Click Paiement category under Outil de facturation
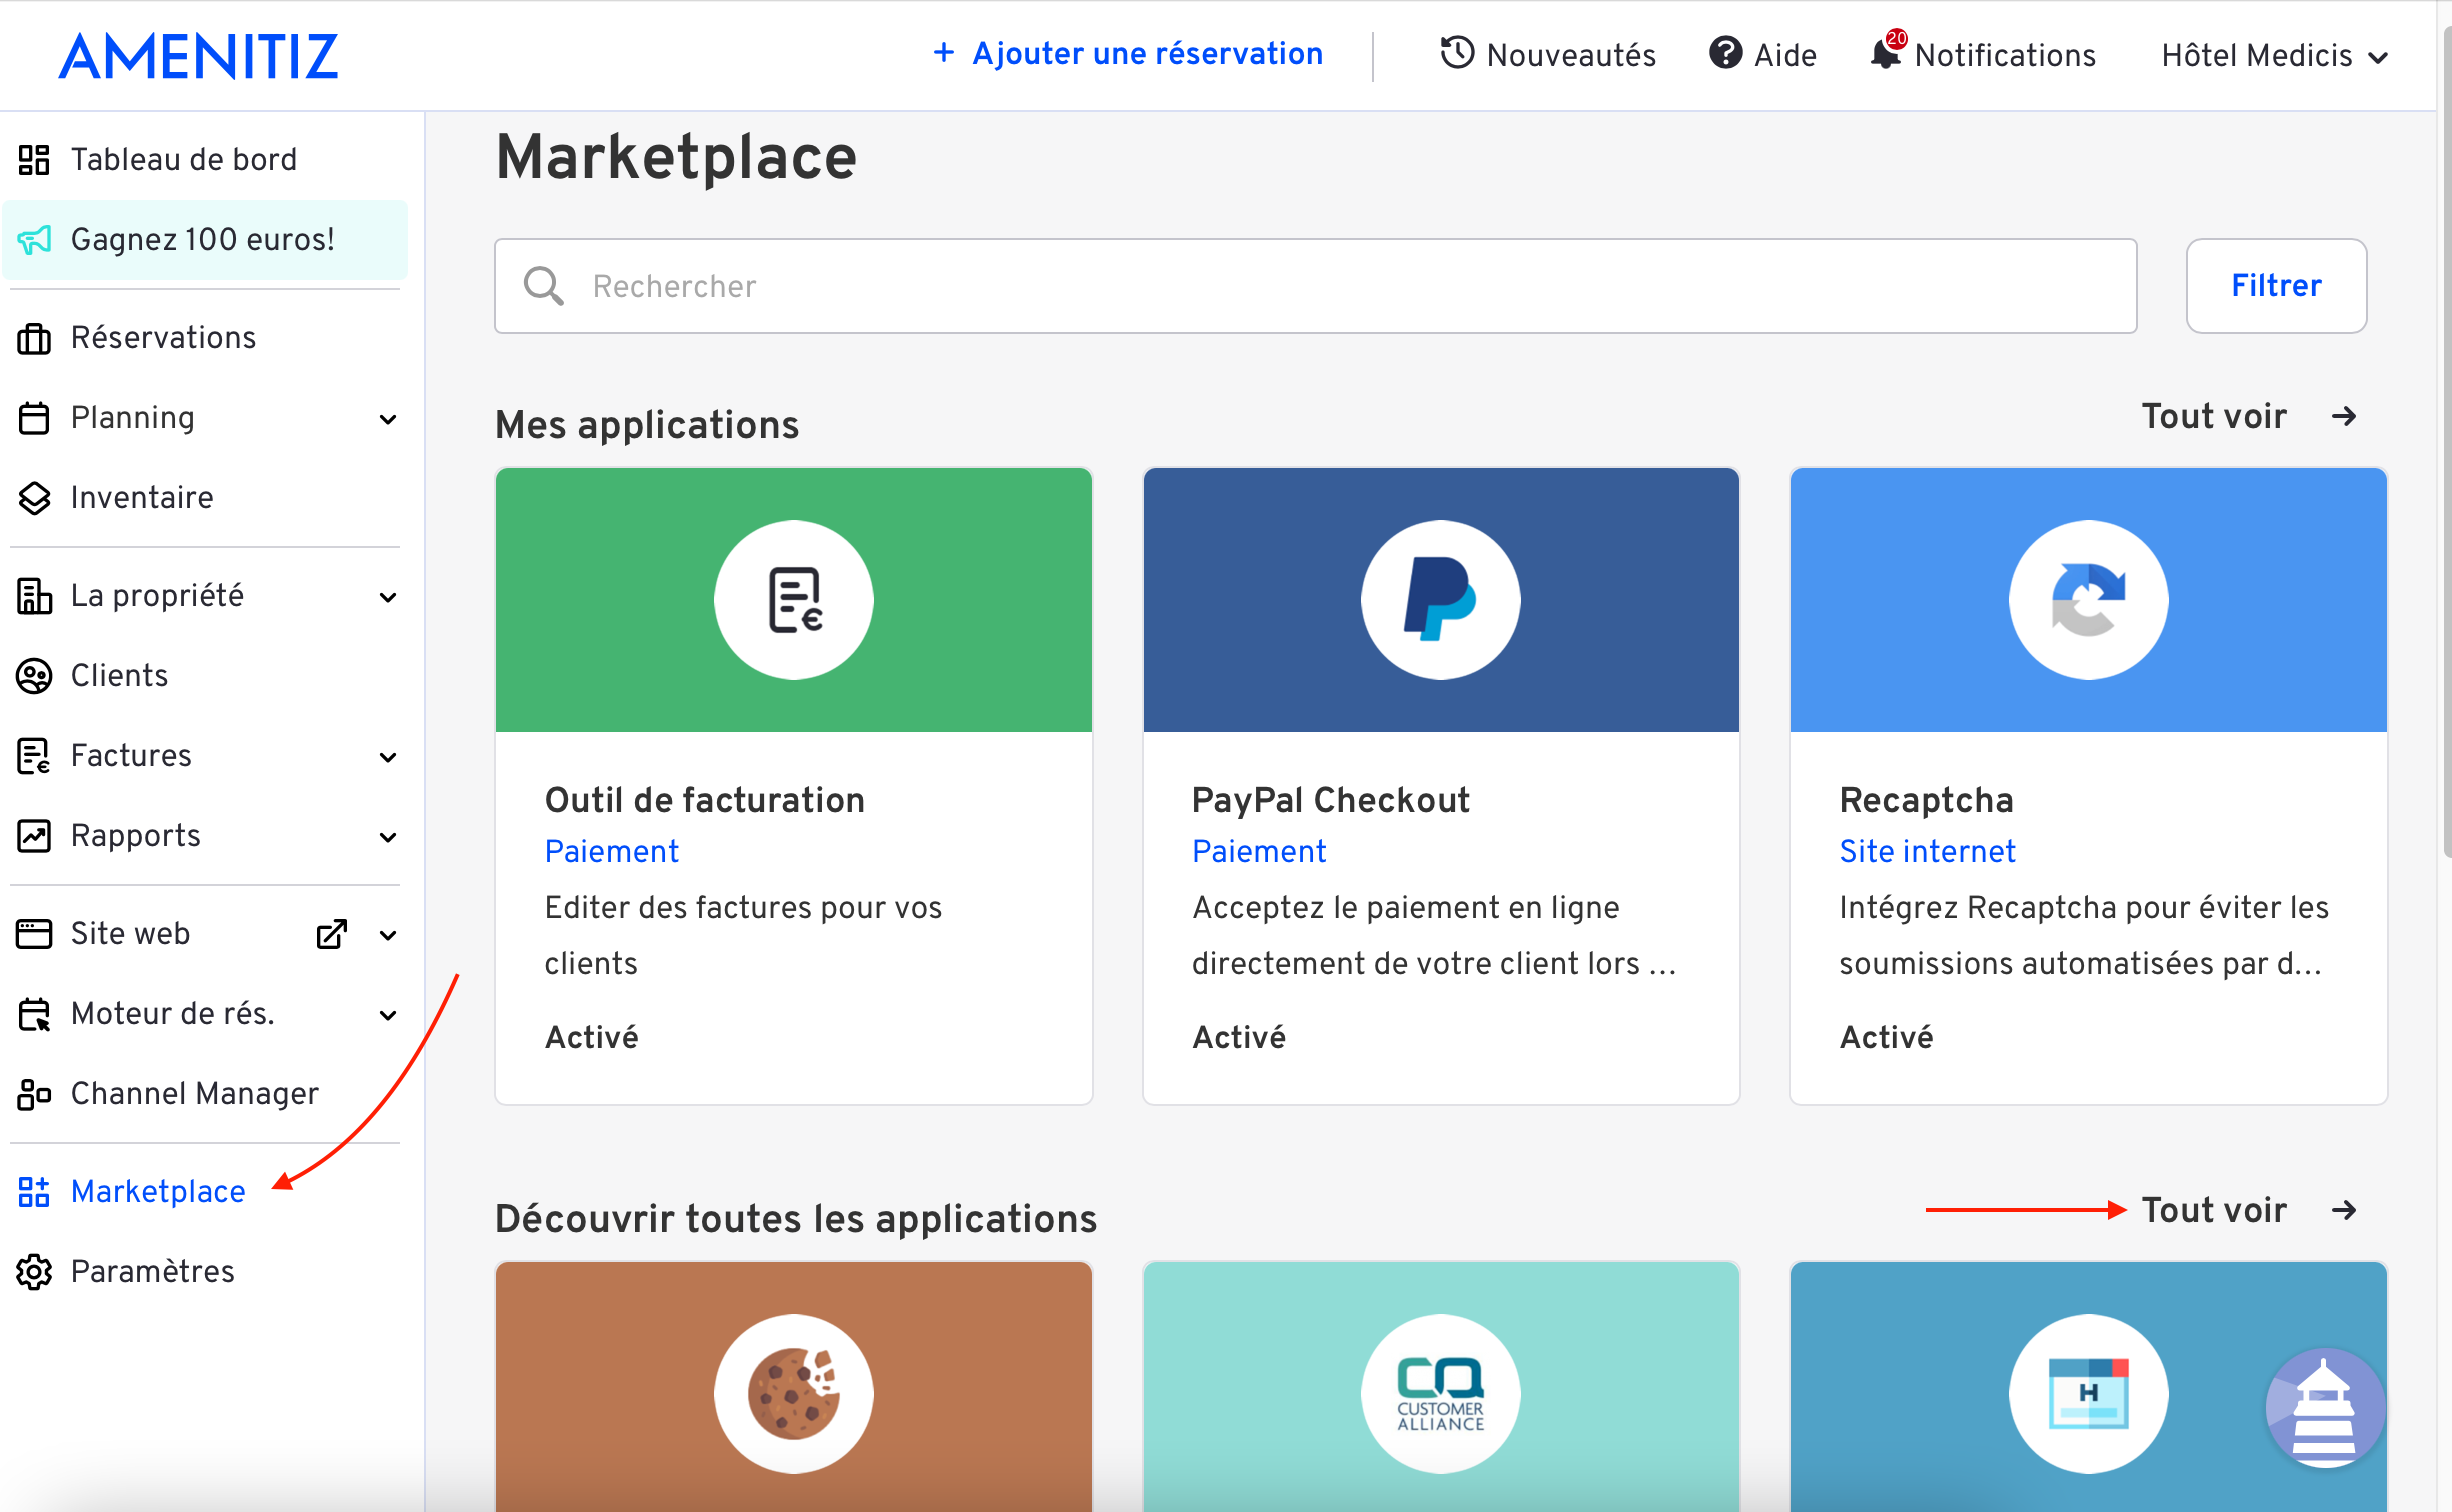Image resolution: width=2452 pixels, height=1512 pixels. point(611,851)
